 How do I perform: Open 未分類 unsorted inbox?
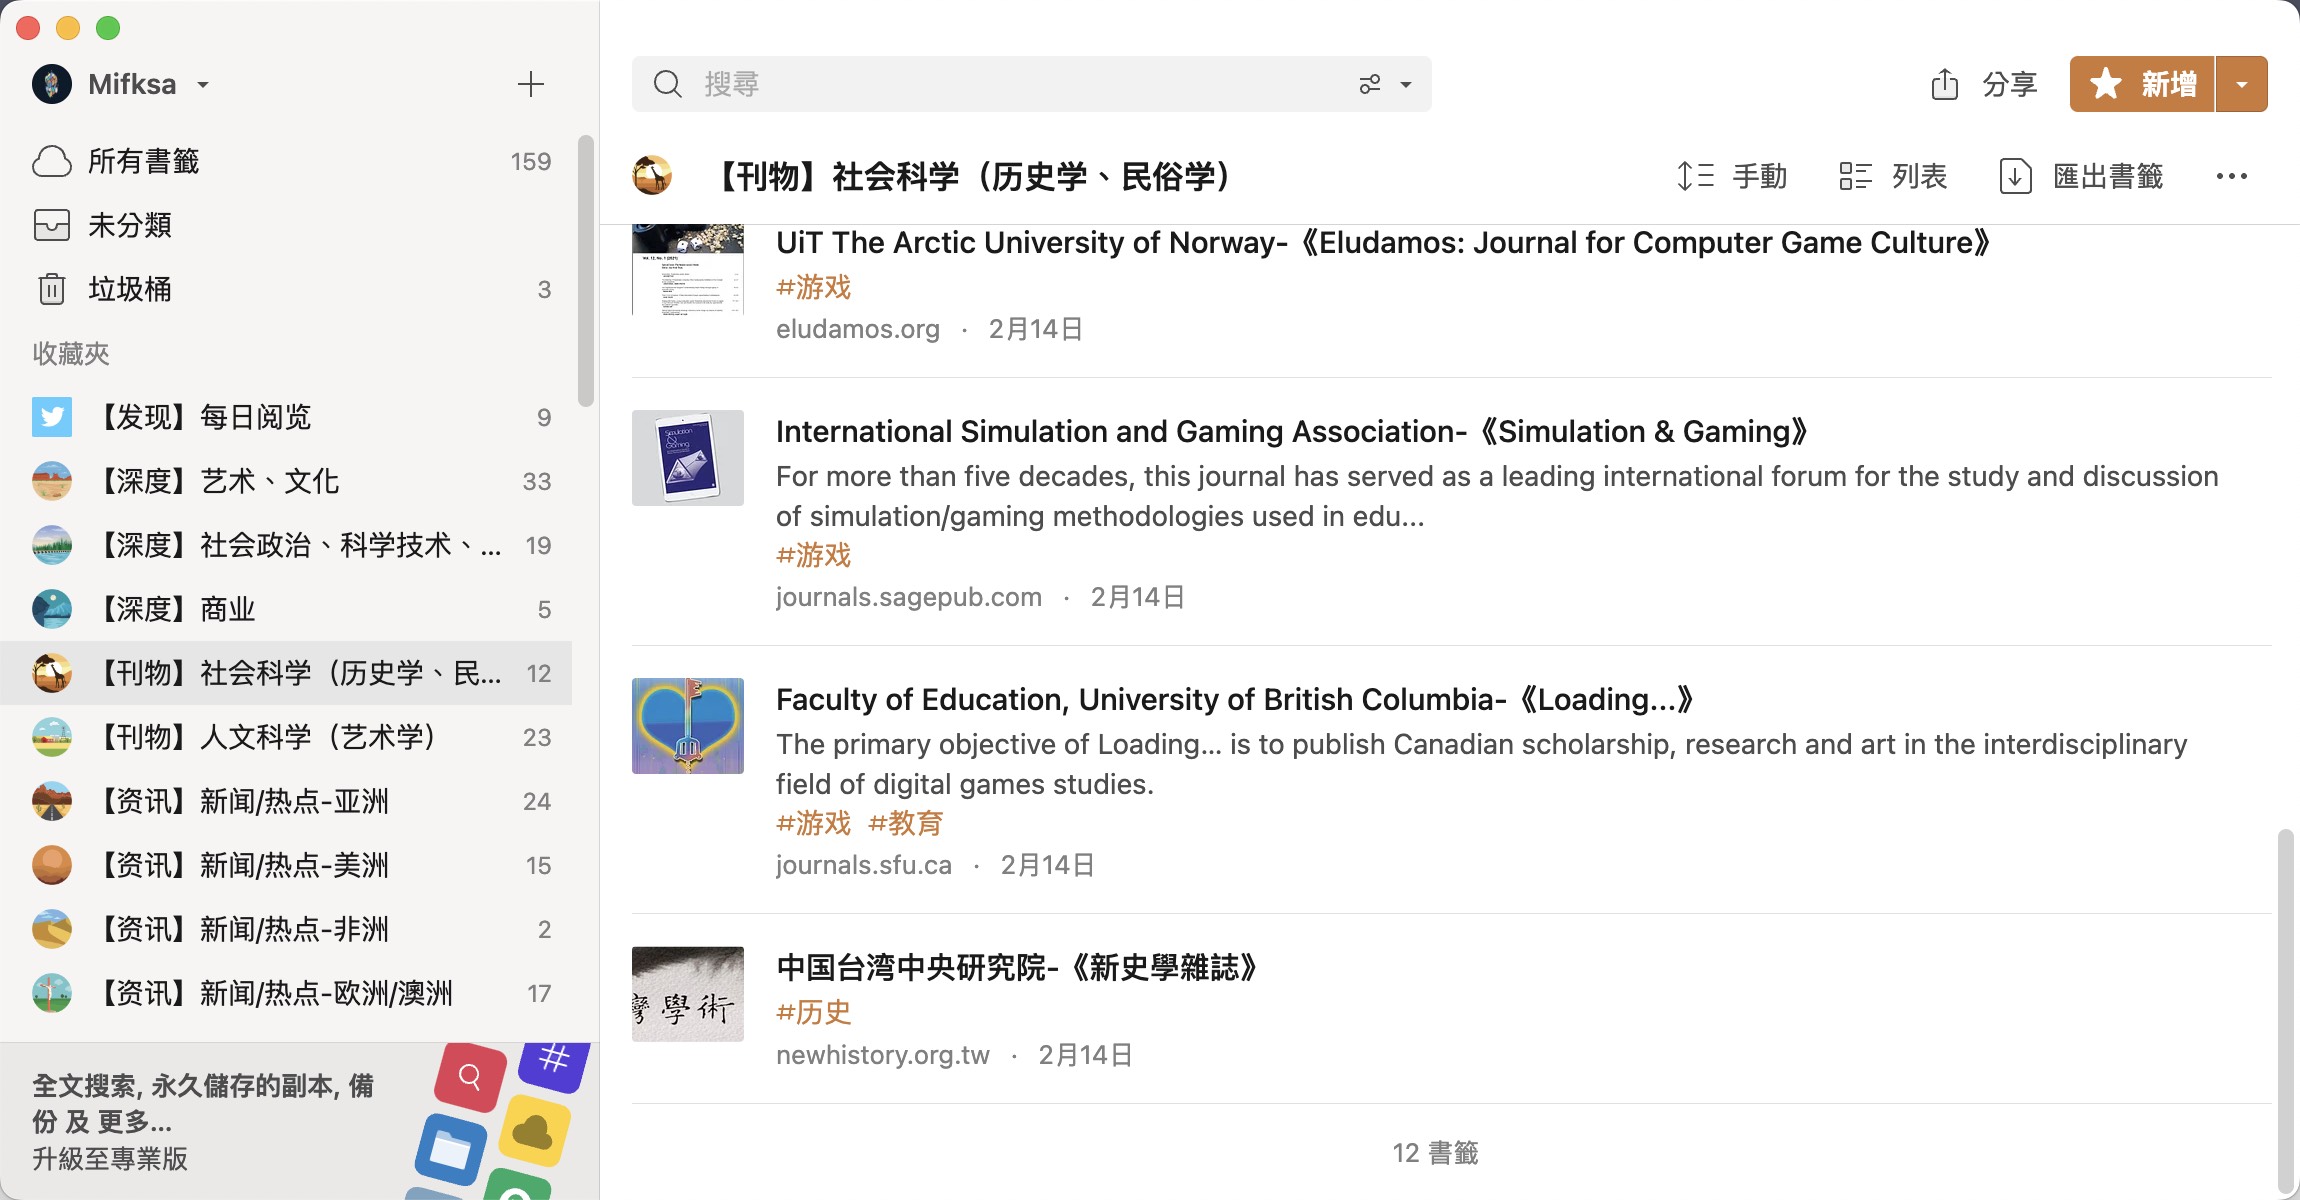point(130,226)
